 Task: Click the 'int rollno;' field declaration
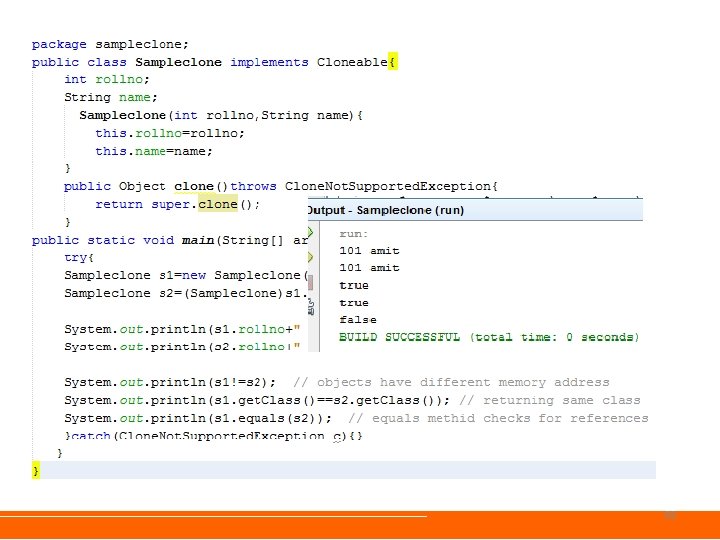107,79
